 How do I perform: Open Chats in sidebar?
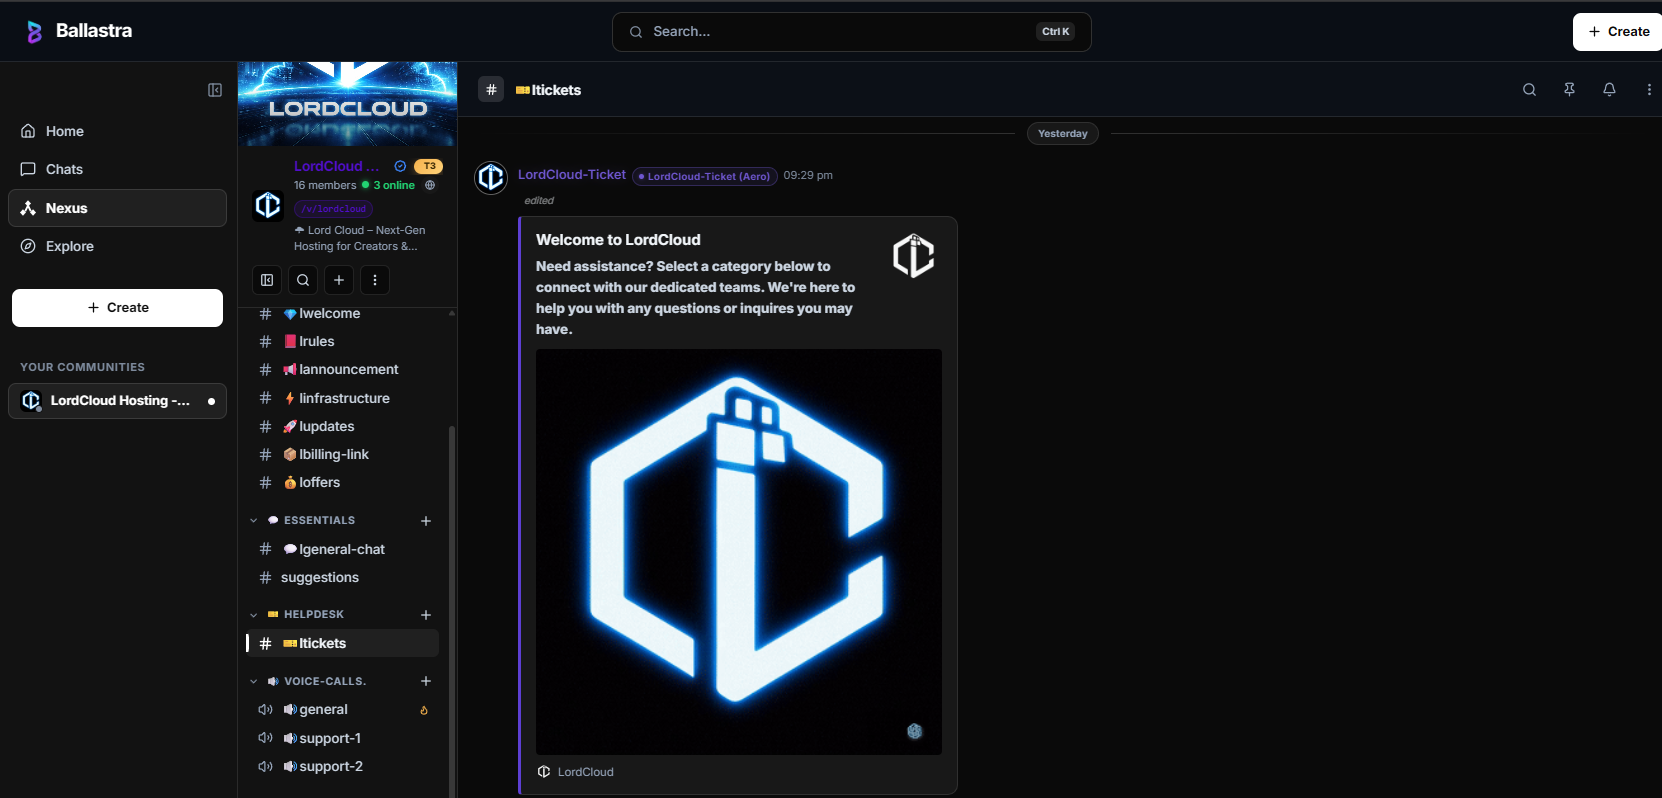tap(118, 169)
